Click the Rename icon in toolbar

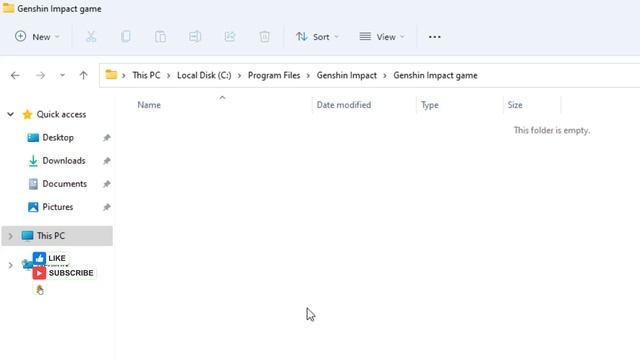[195, 37]
